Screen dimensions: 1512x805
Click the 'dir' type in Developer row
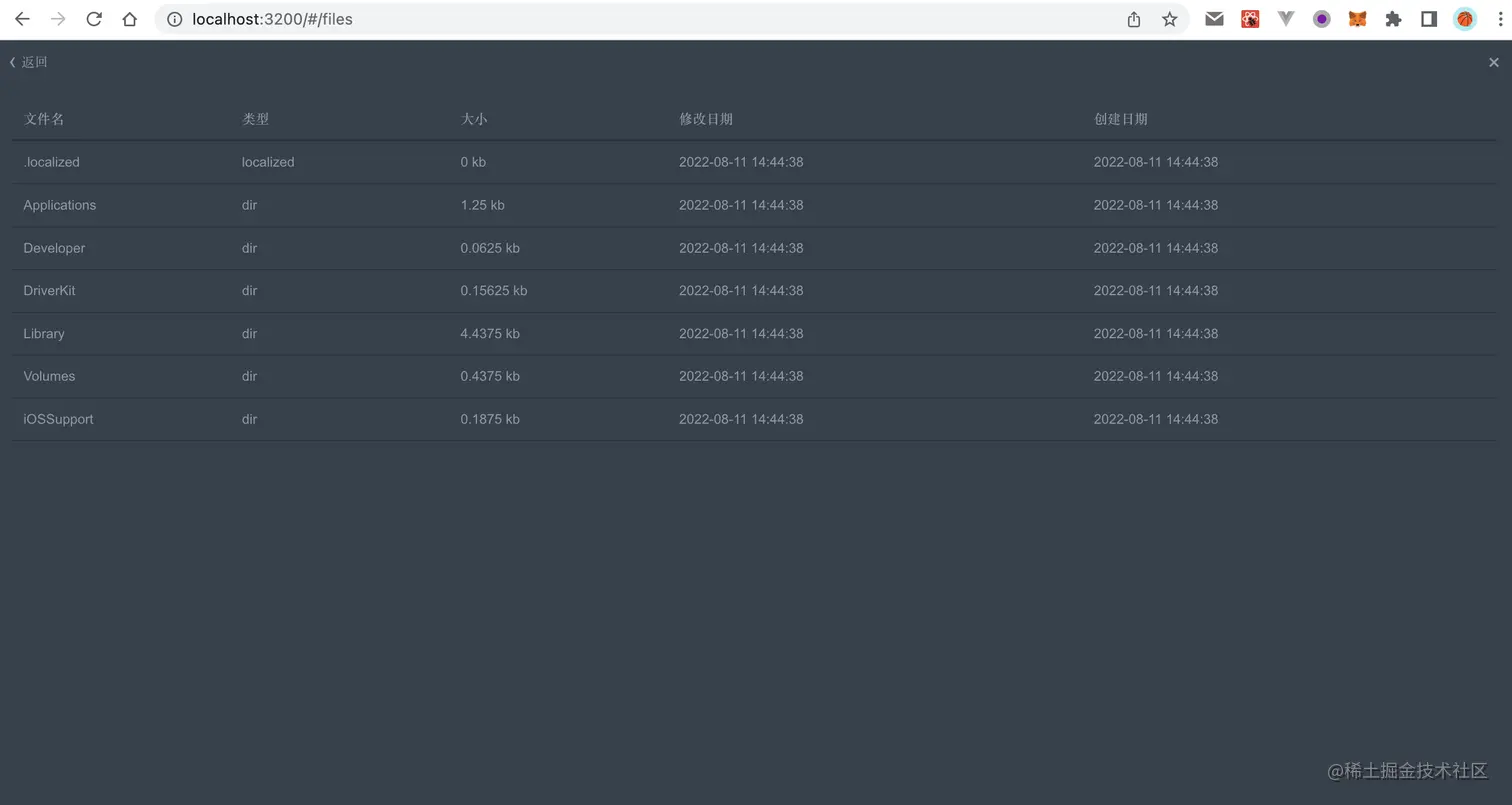[x=249, y=248]
